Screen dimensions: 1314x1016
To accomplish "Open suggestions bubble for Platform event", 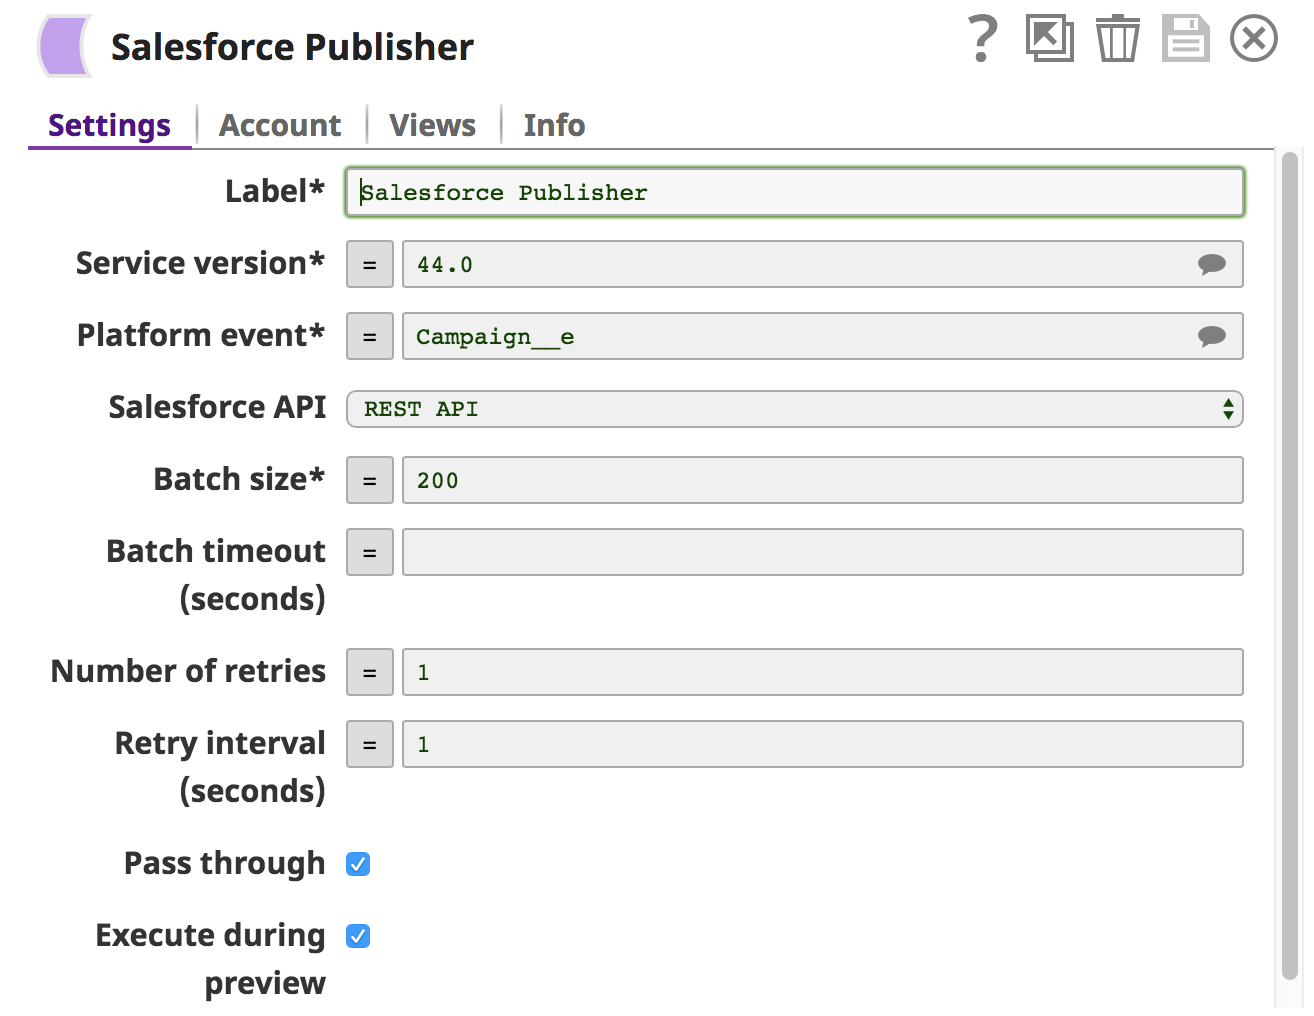I will [1211, 336].
